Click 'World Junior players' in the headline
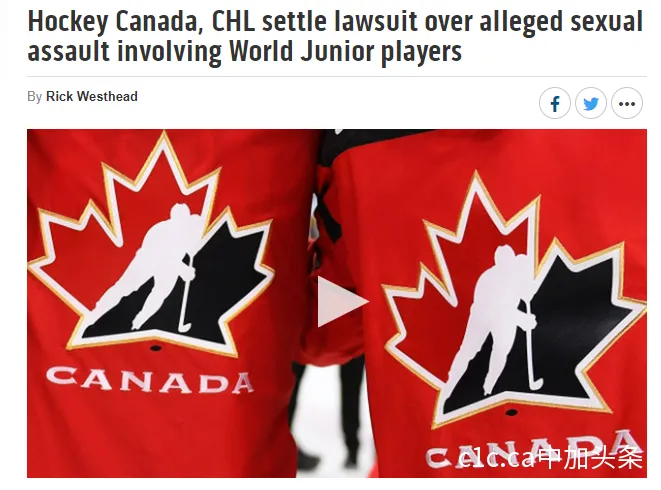Image resolution: width=661 pixels, height=490 pixels. click(345, 51)
